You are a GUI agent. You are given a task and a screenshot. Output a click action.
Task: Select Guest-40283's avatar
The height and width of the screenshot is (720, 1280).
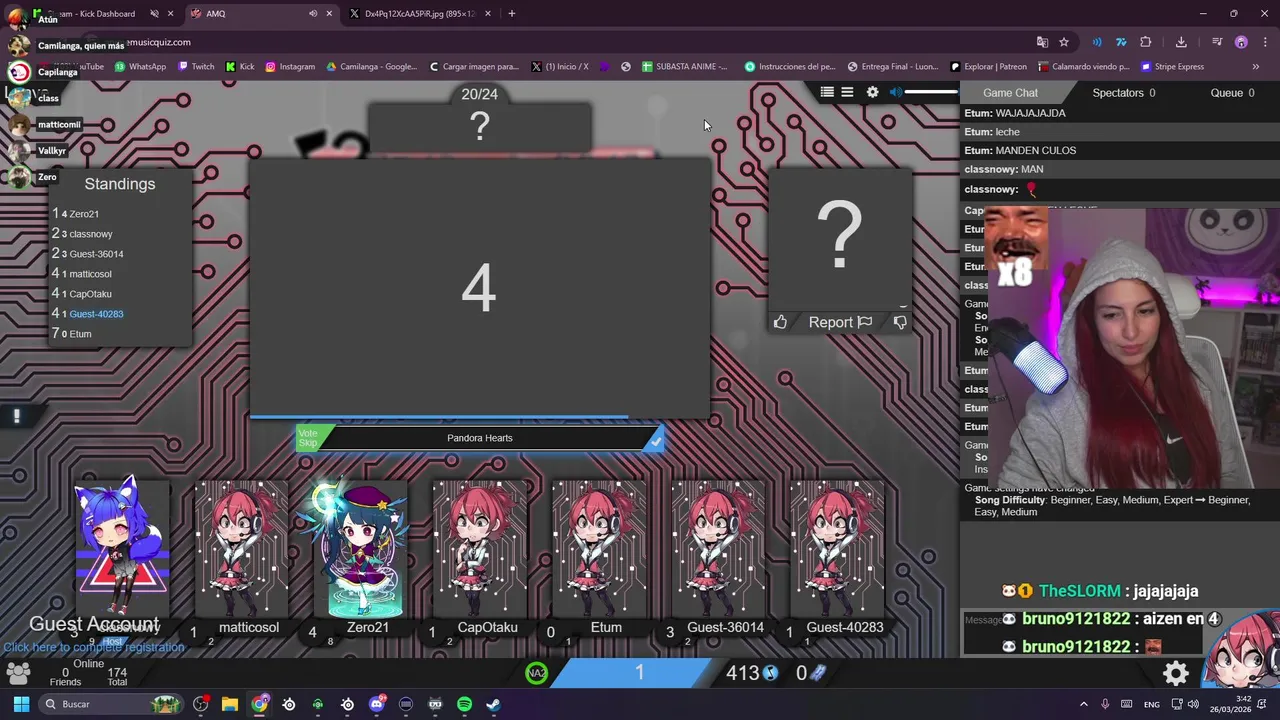point(837,550)
